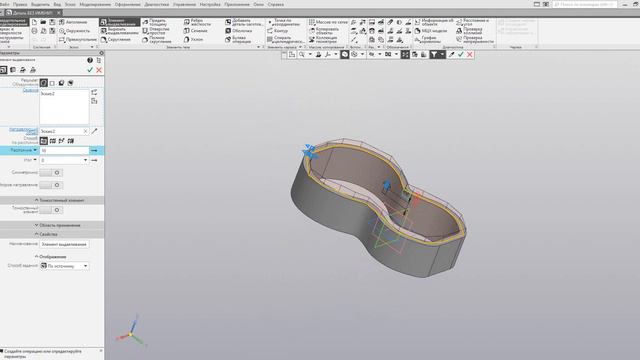
Task: Run Проверка коллизий collision check
Action: [470, 31]
